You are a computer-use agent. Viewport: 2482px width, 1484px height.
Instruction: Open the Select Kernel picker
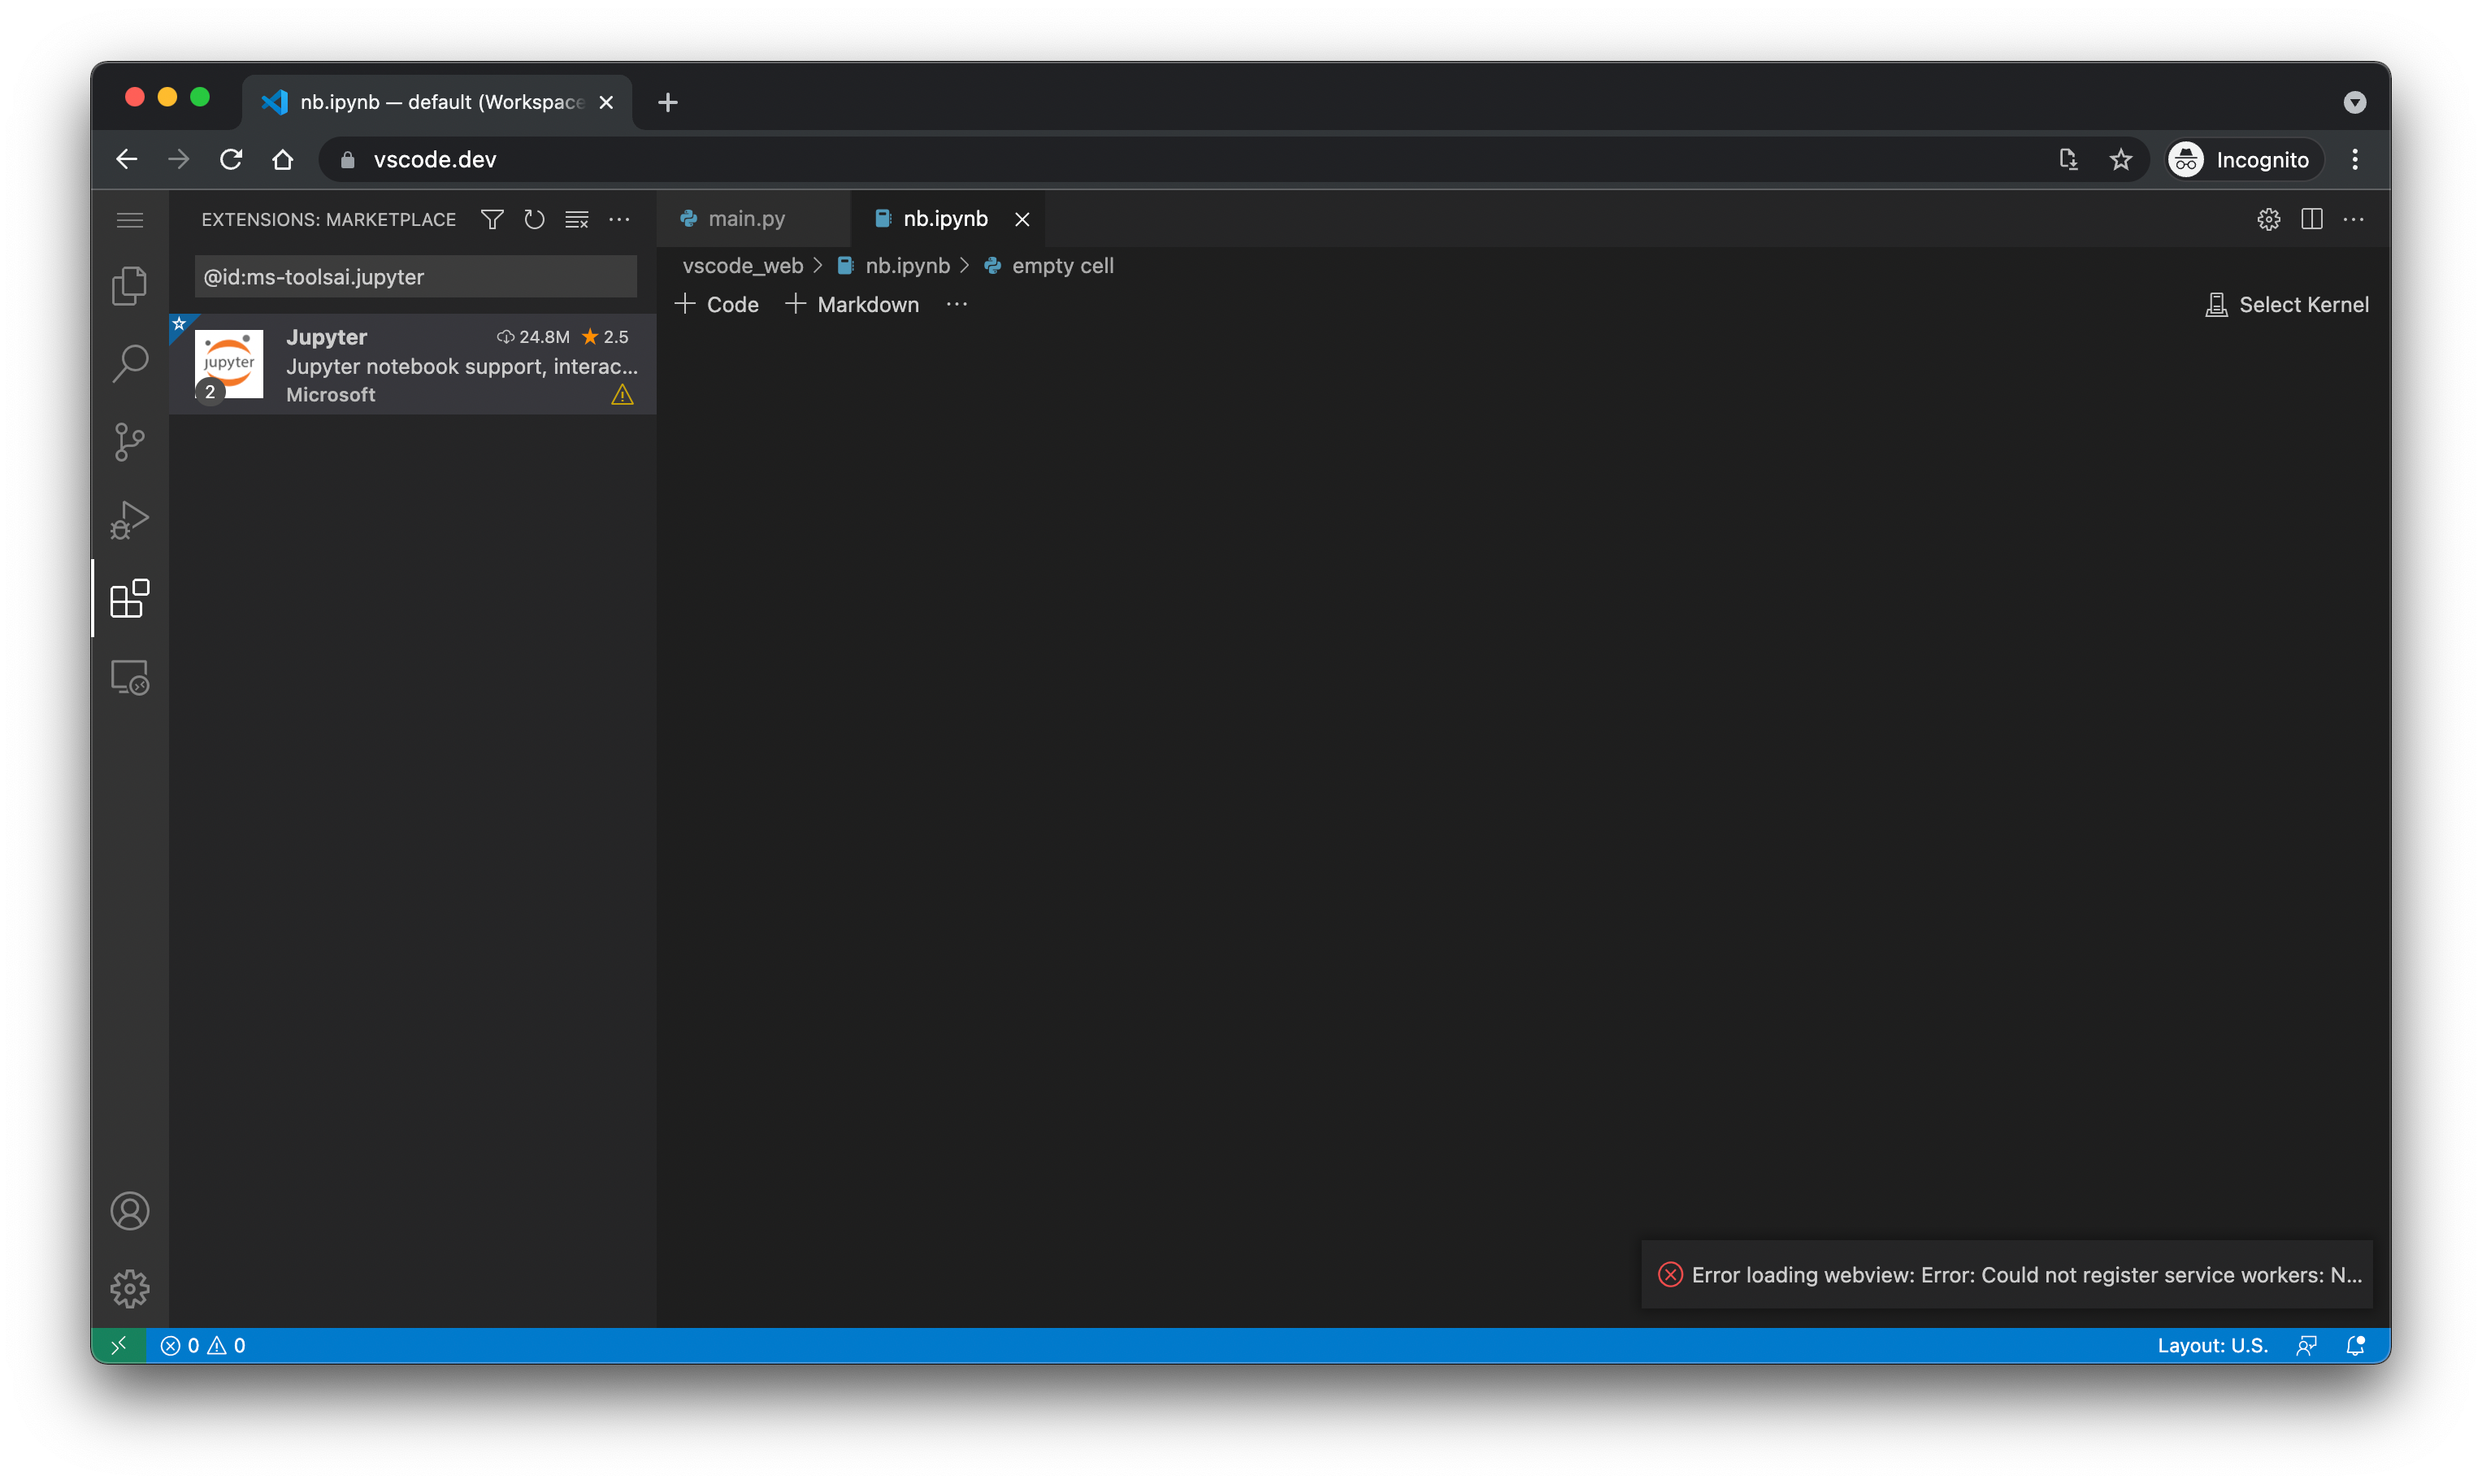(2286, 304)
